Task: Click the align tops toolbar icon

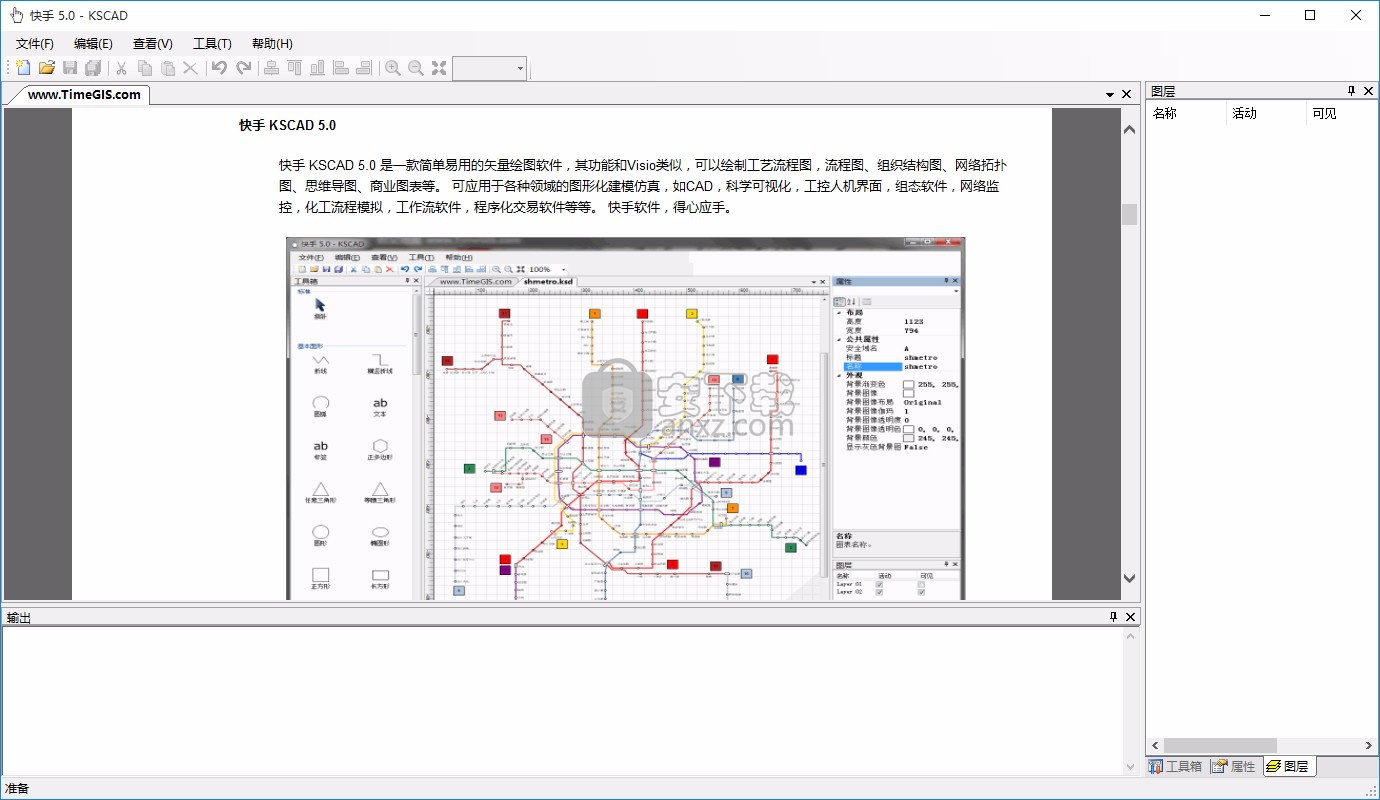Action: coord(294,68)
